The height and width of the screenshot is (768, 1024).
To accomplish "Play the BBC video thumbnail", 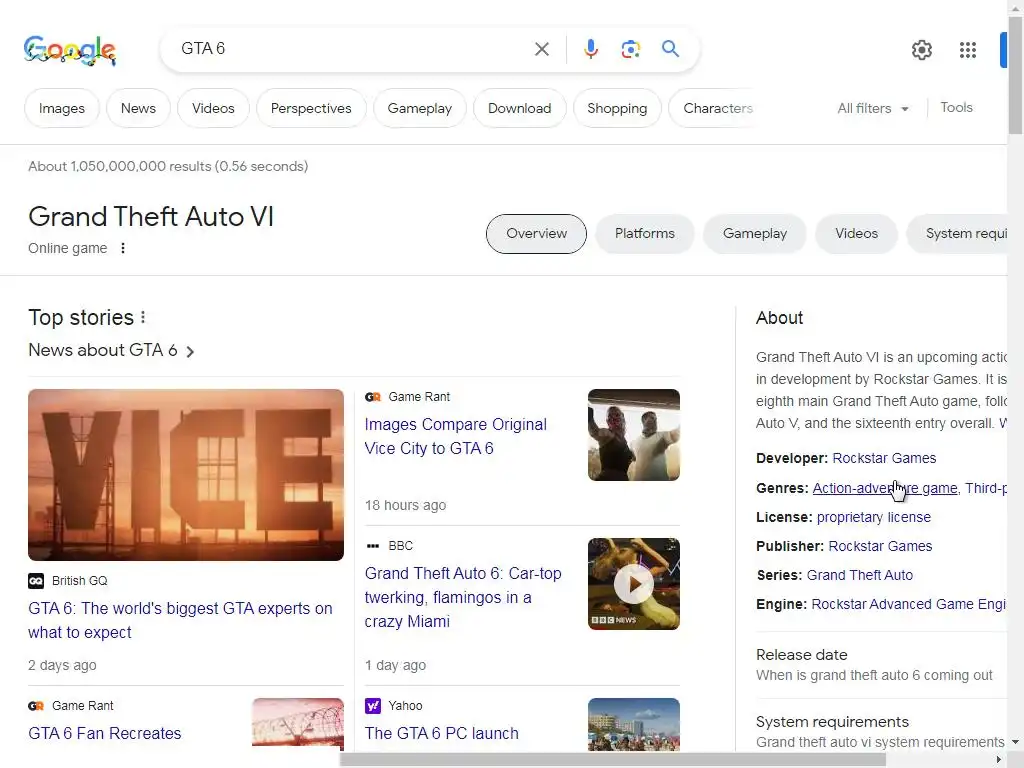I will coord(633,584).
